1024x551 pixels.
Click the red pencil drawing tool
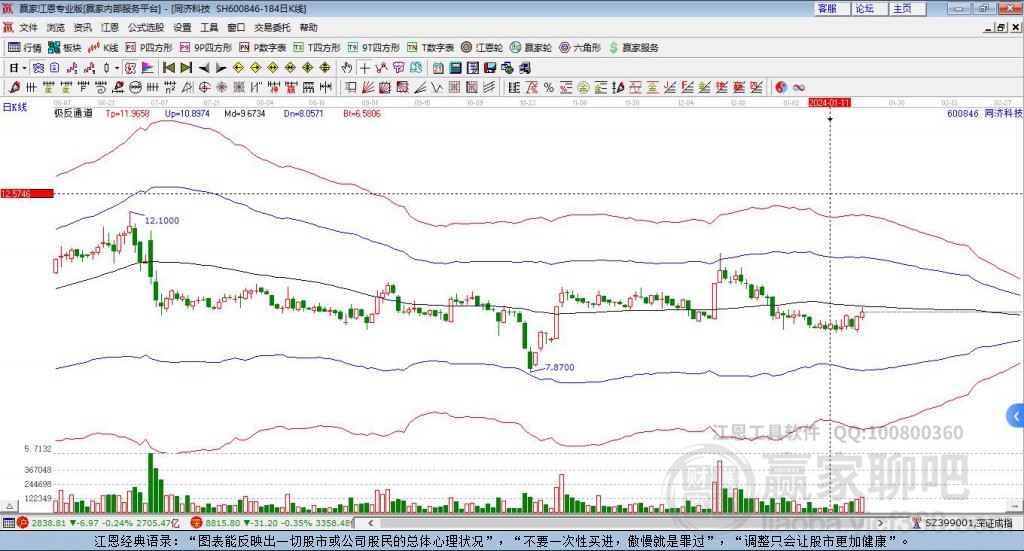pos(14,87)
